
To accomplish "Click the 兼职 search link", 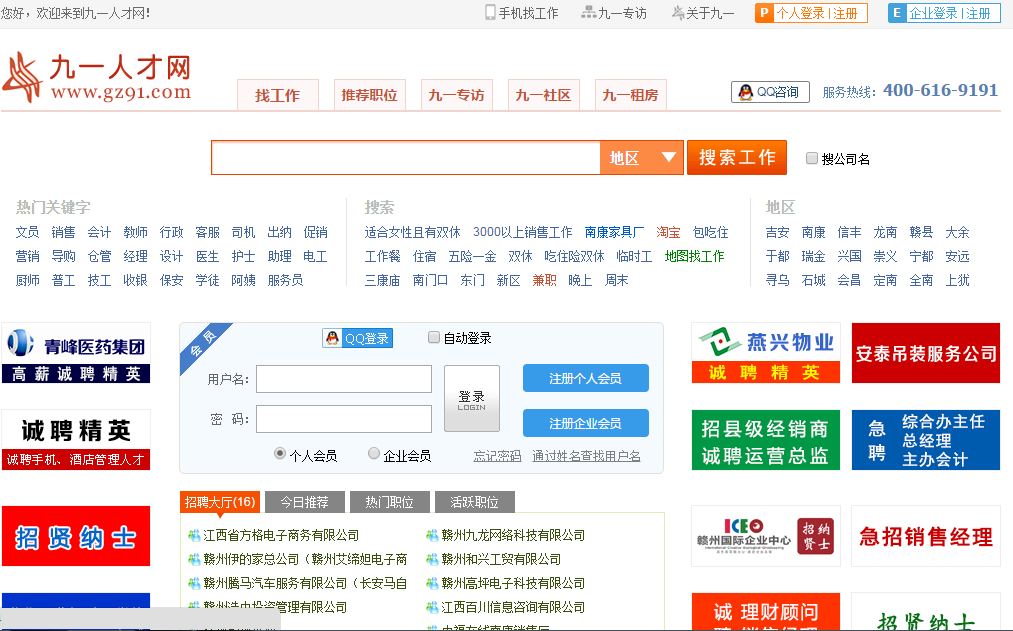I will tap(545, 280).
